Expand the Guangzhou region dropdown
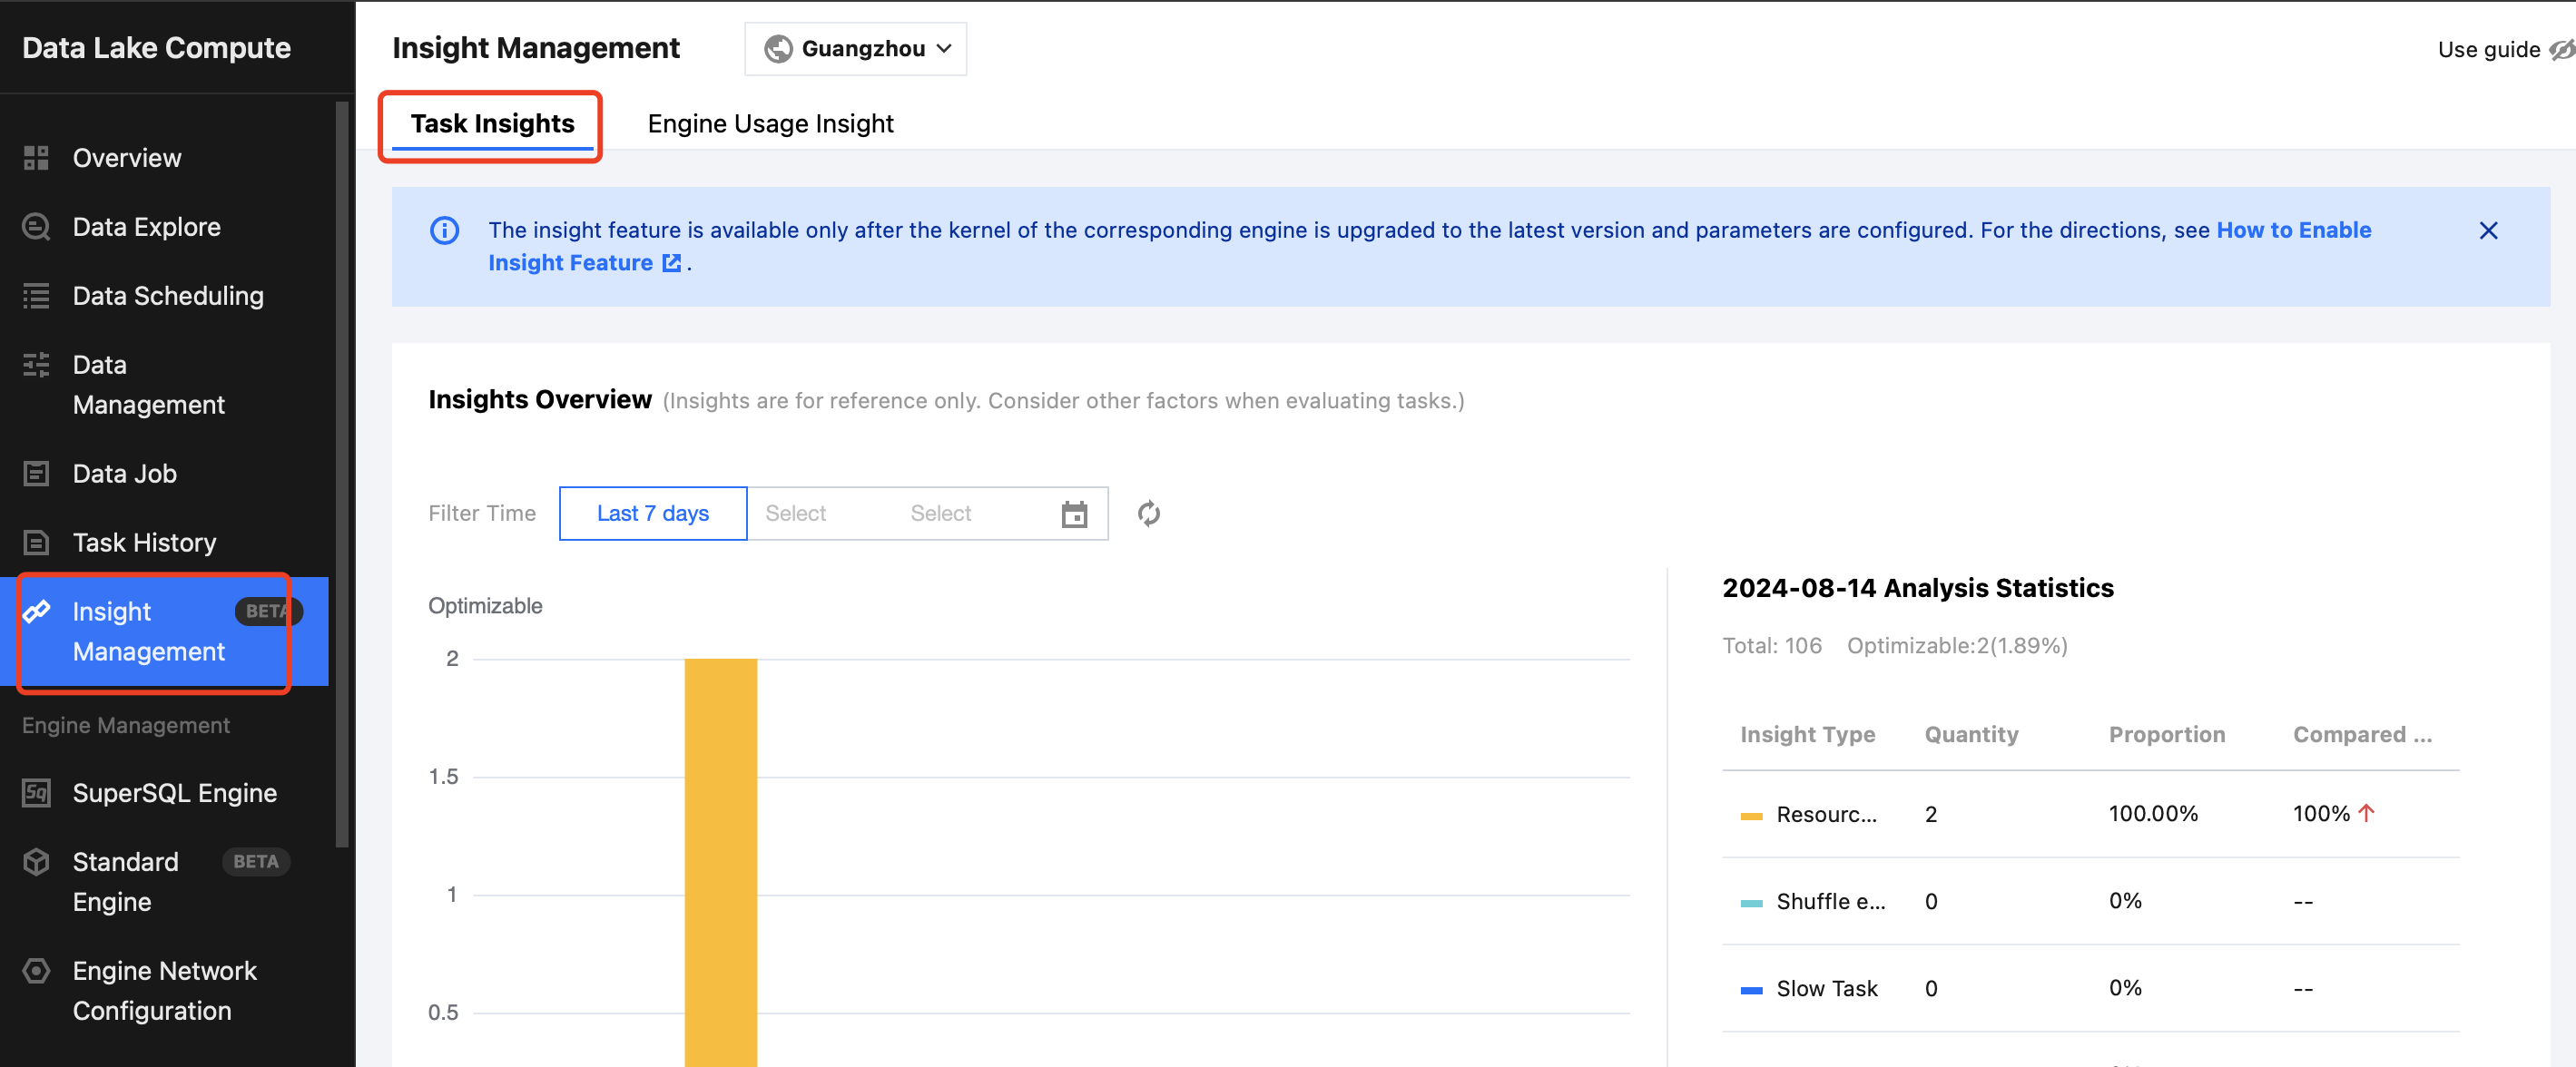The height and width of the screenshot is (1067, 2576). click(856, 49)
